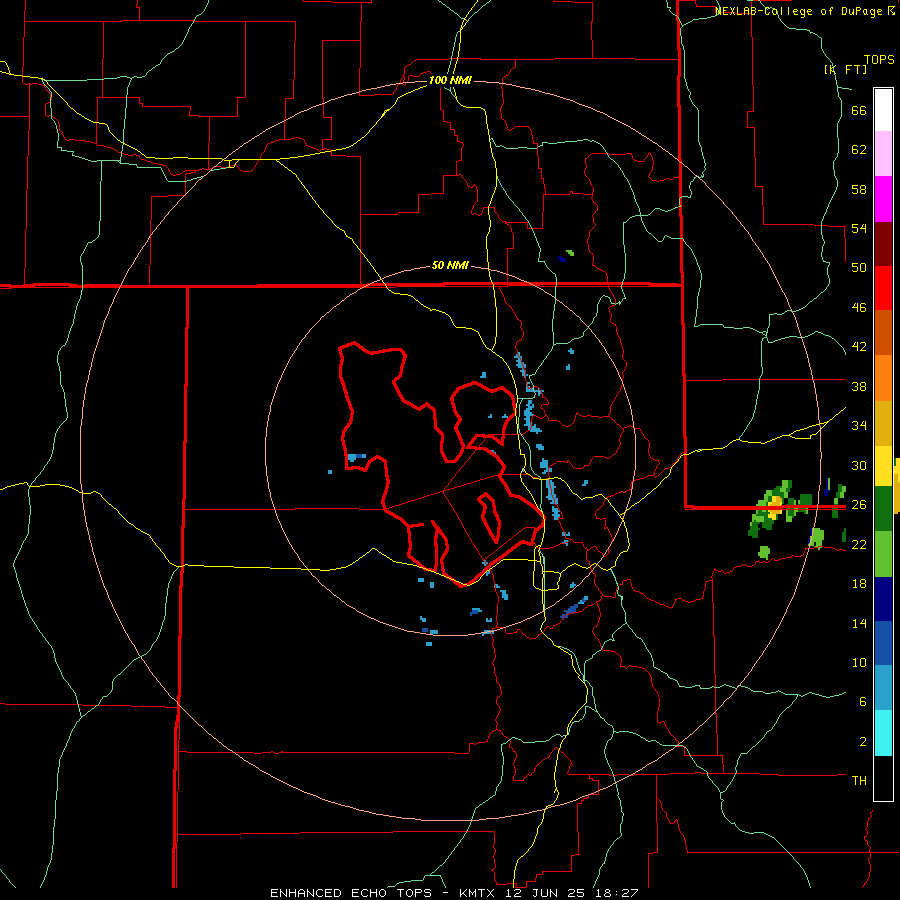Click the "6" legend value
This screenshot has height=900, width=900.
[x=863, y=701]
